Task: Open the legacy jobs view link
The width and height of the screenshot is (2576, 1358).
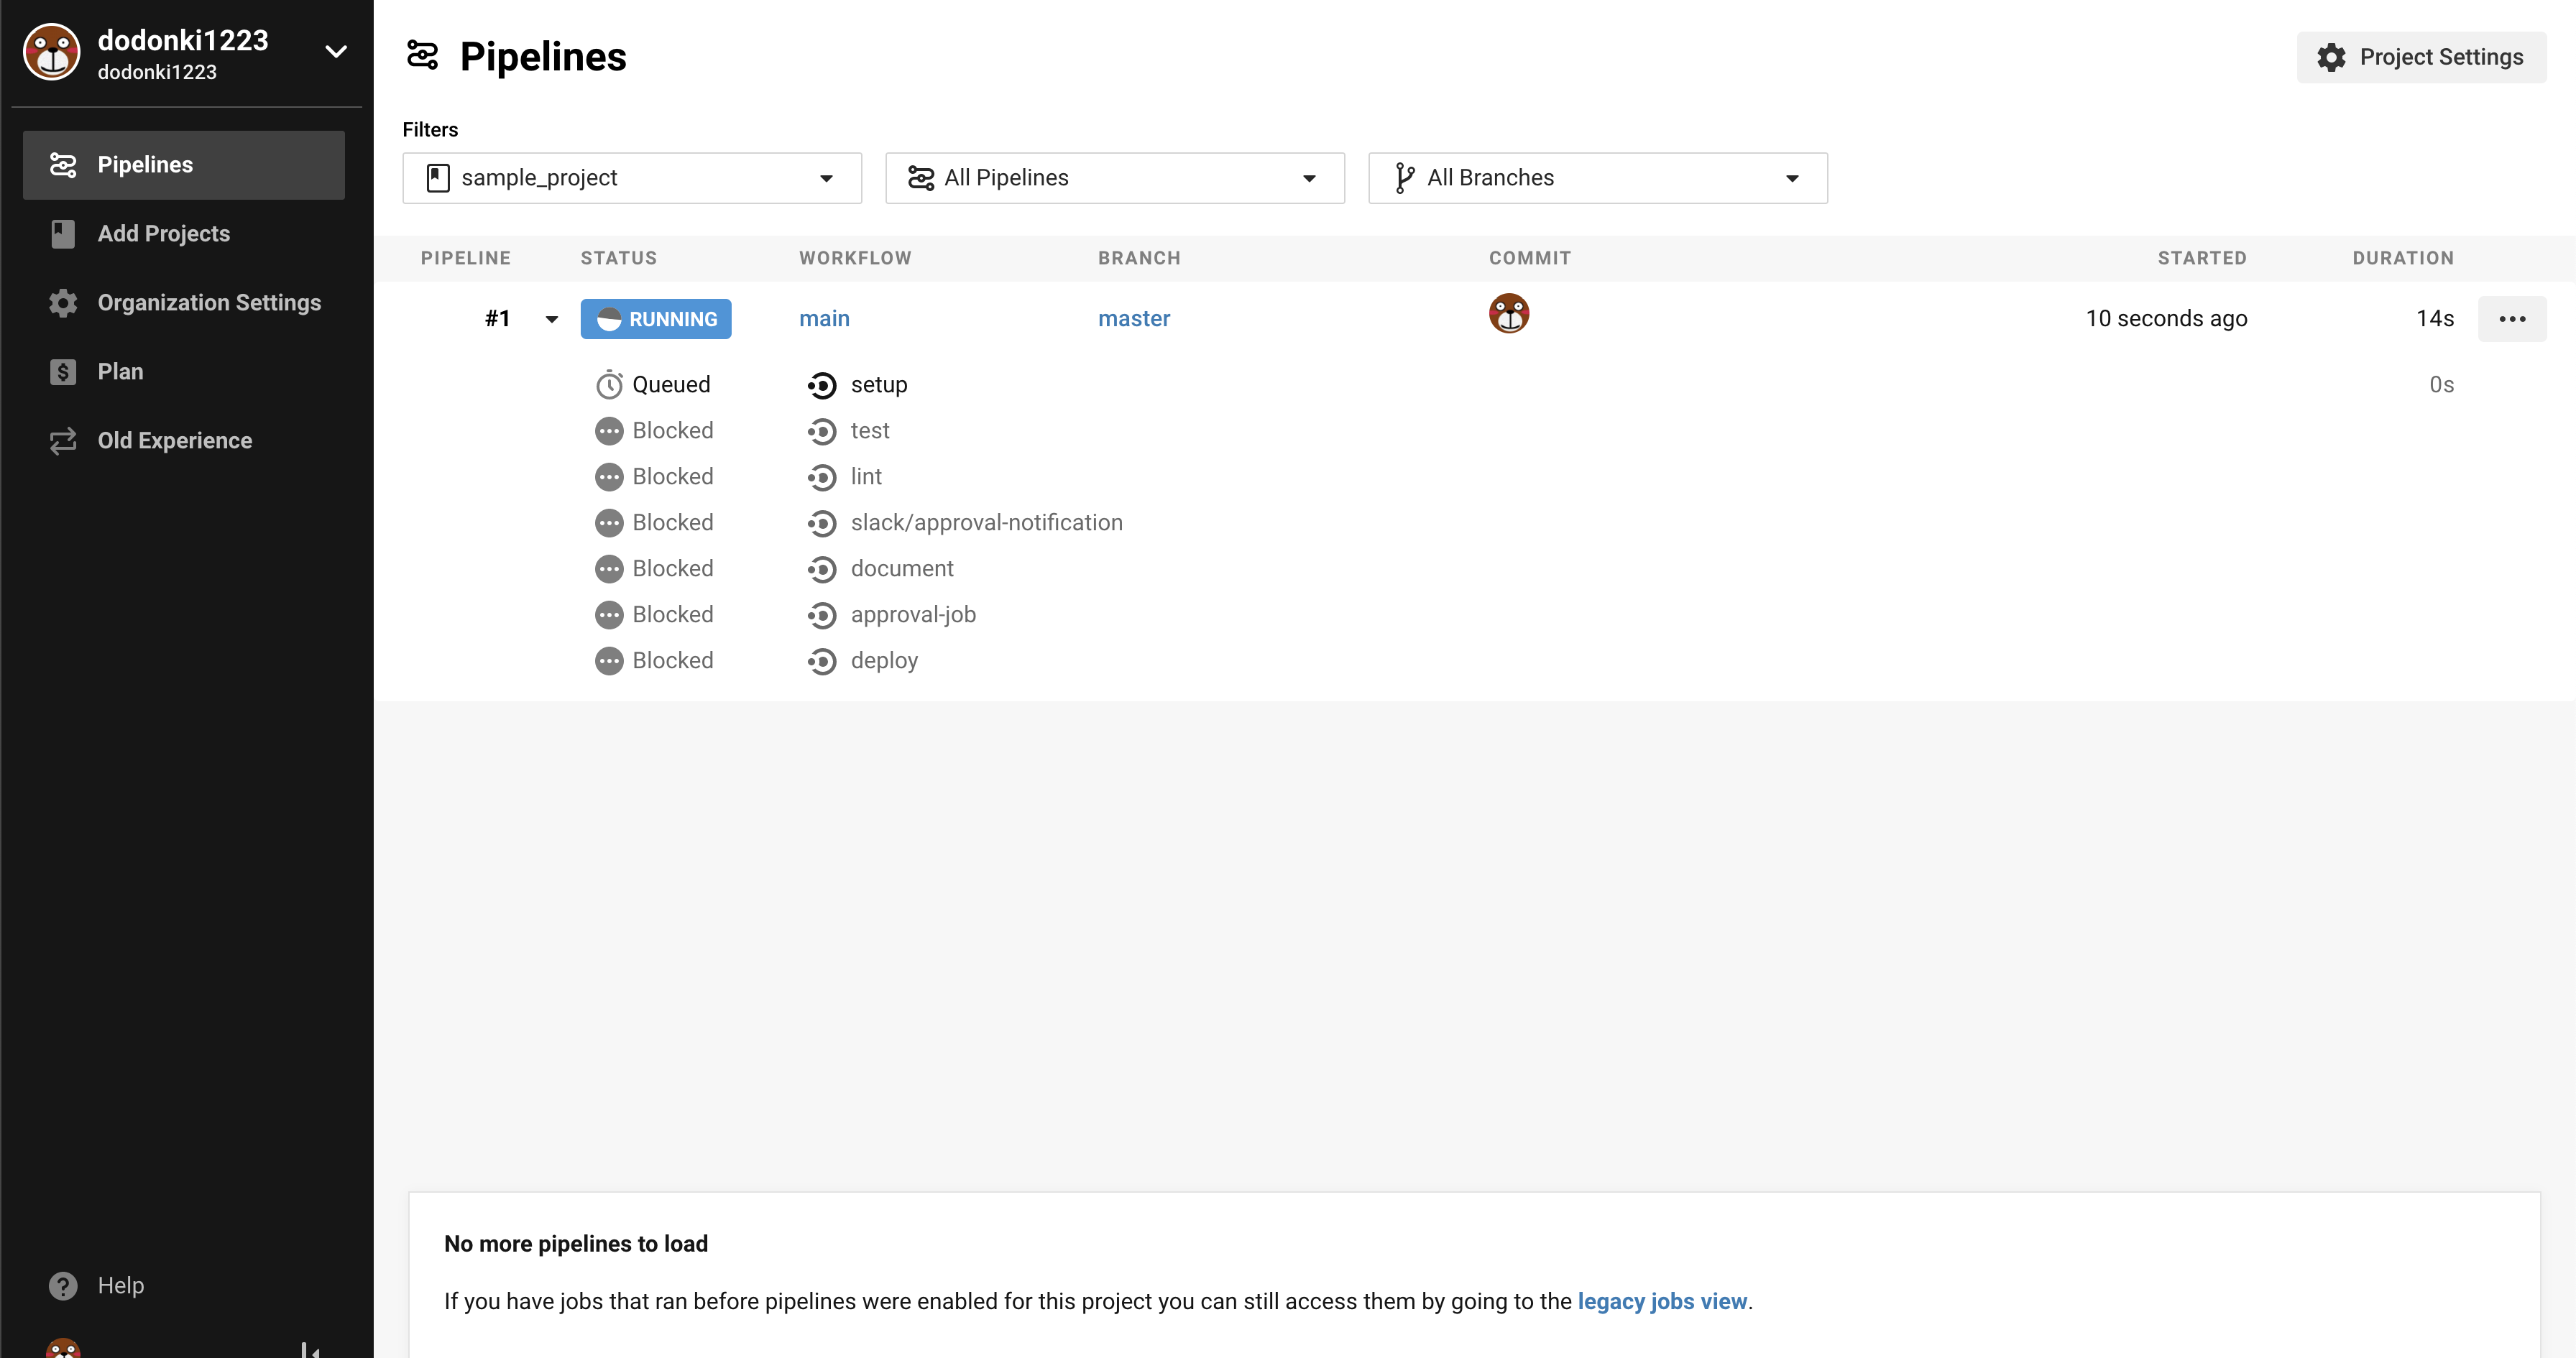Action: coord(1661,1301)
